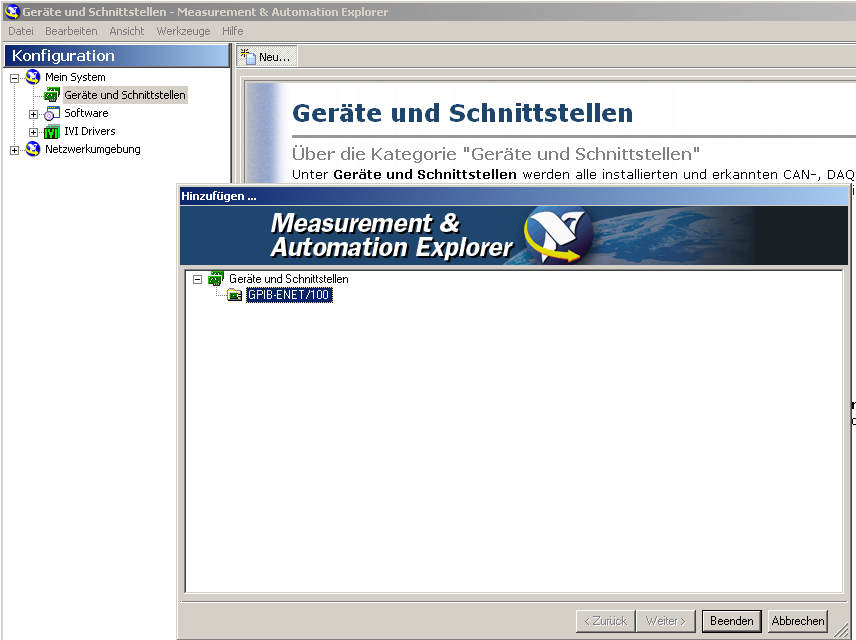
Task: Click the dialog resize grip corner
Action: pyautogui.click(x=842, y=632)
